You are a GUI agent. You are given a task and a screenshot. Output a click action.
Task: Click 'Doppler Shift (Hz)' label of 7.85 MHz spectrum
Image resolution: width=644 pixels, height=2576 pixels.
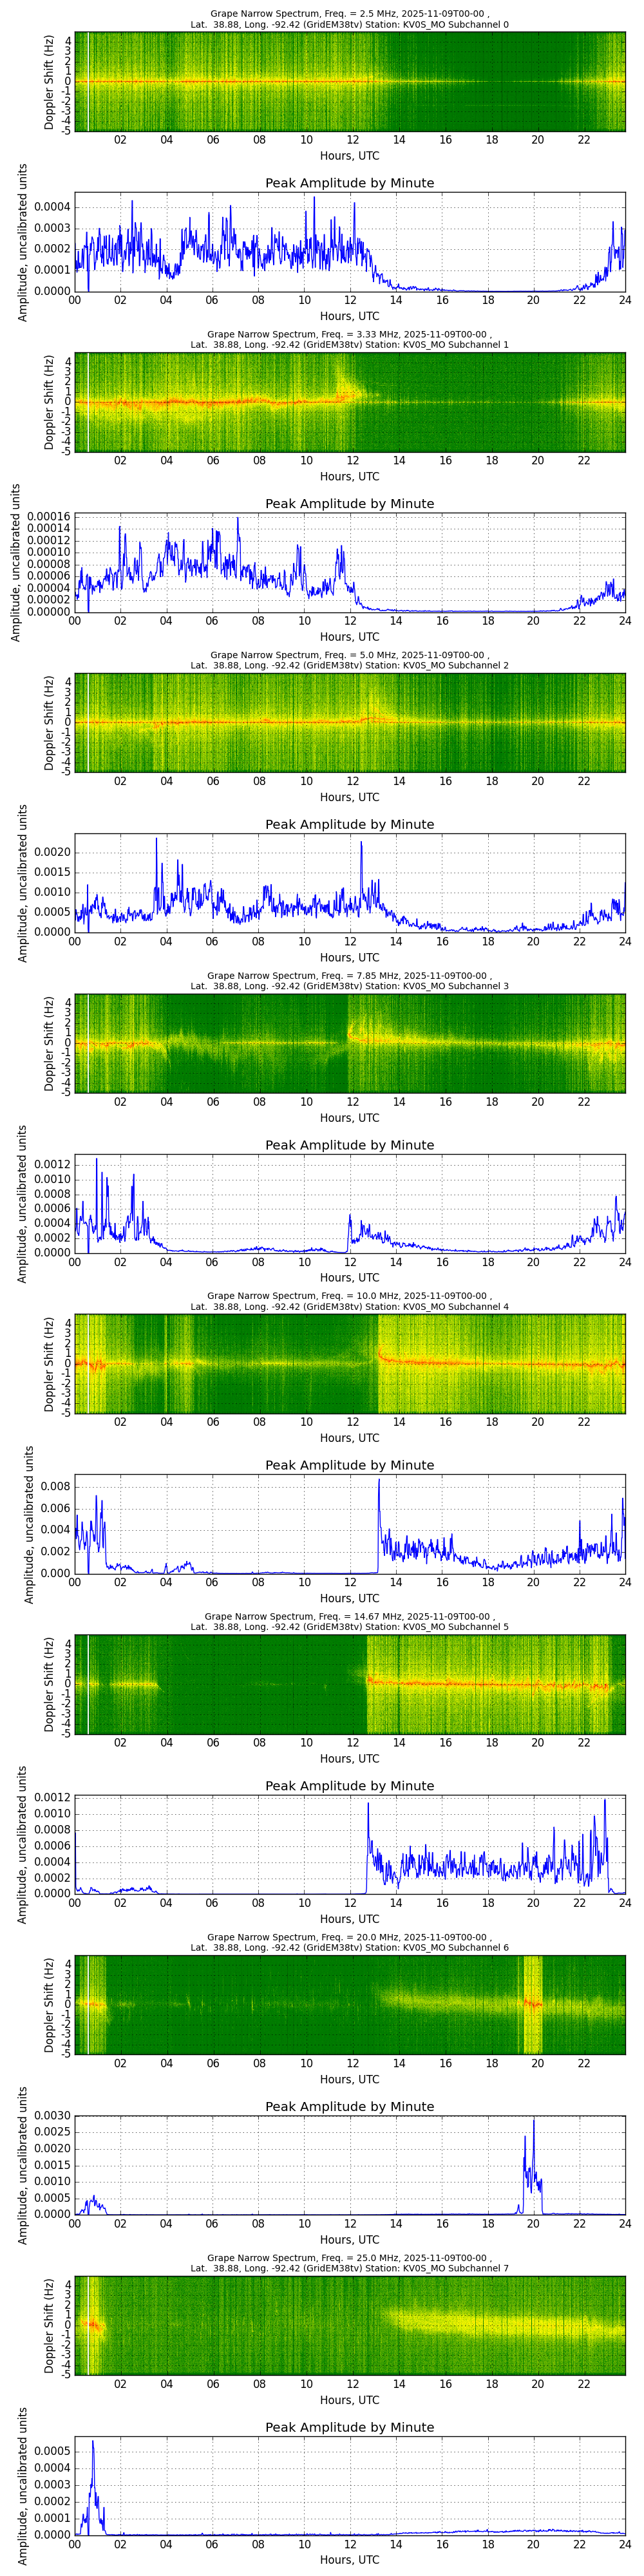click(x=50, y=1044)
